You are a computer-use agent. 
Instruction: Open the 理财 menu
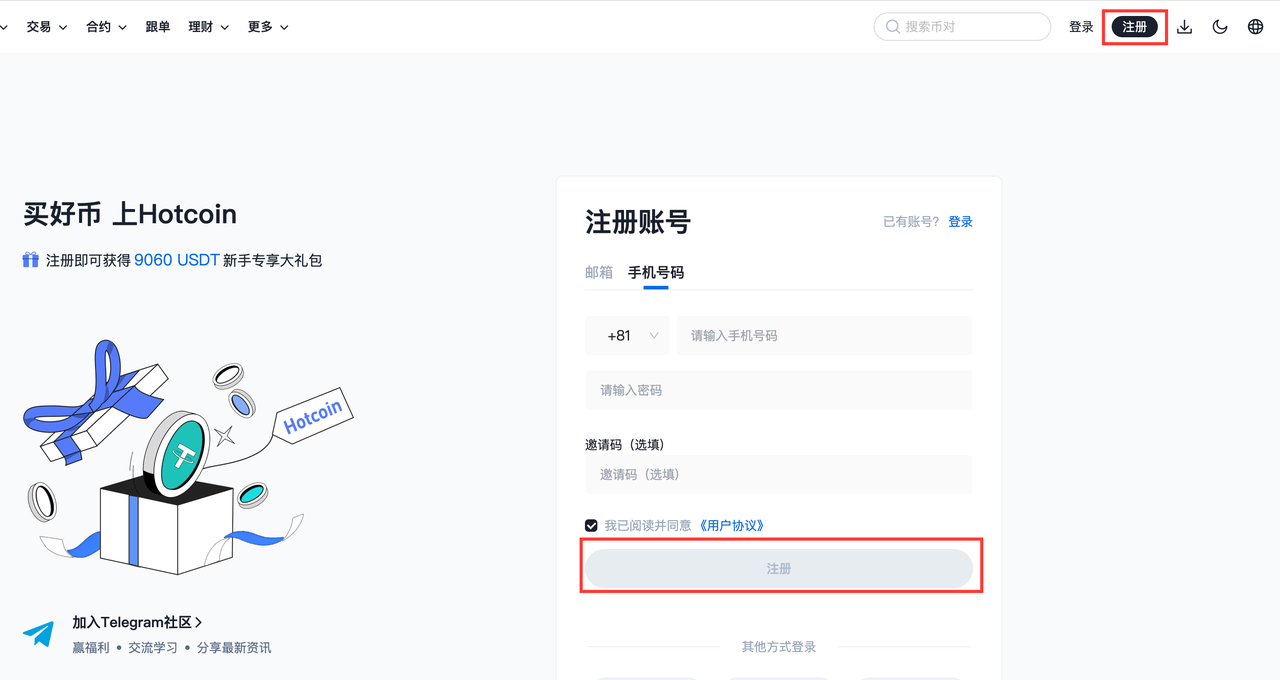tap(208, 27)
